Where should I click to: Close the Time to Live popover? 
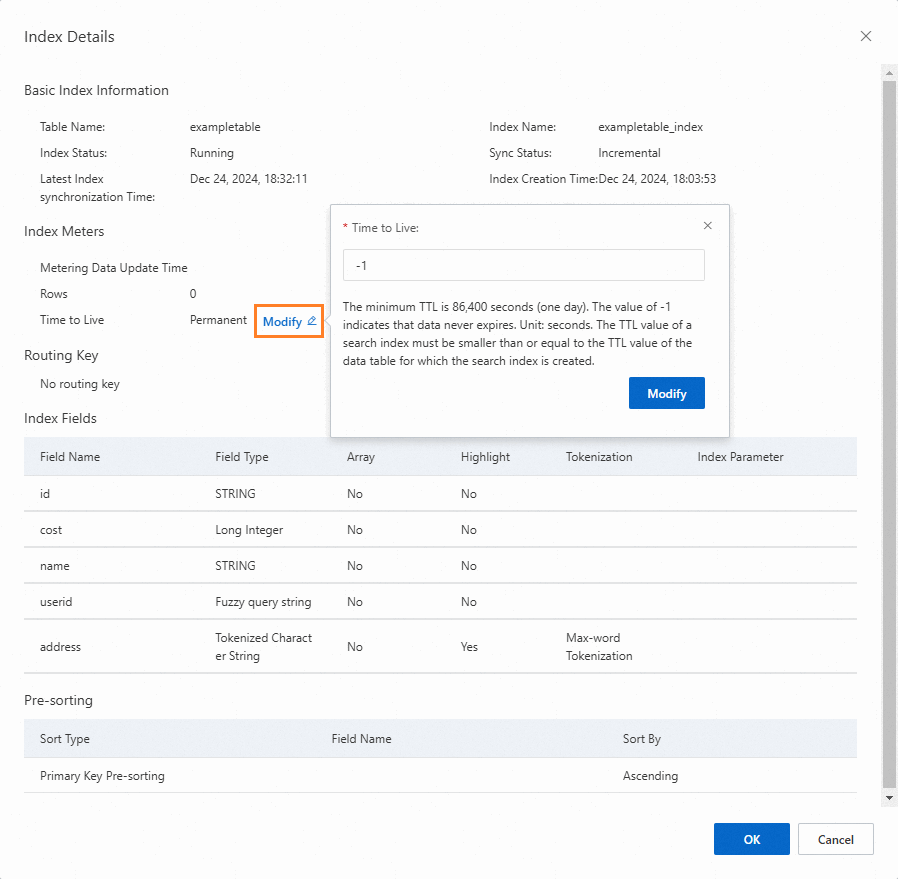tap(708, 226)
